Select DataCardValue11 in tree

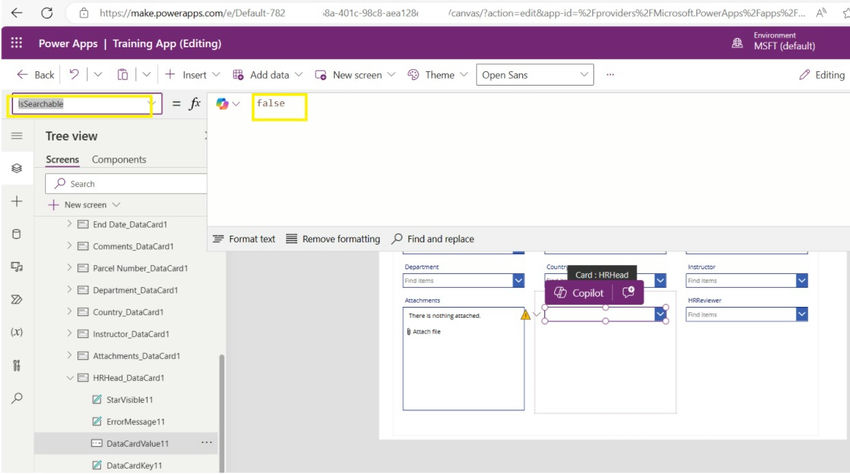(x=138, y=444)
